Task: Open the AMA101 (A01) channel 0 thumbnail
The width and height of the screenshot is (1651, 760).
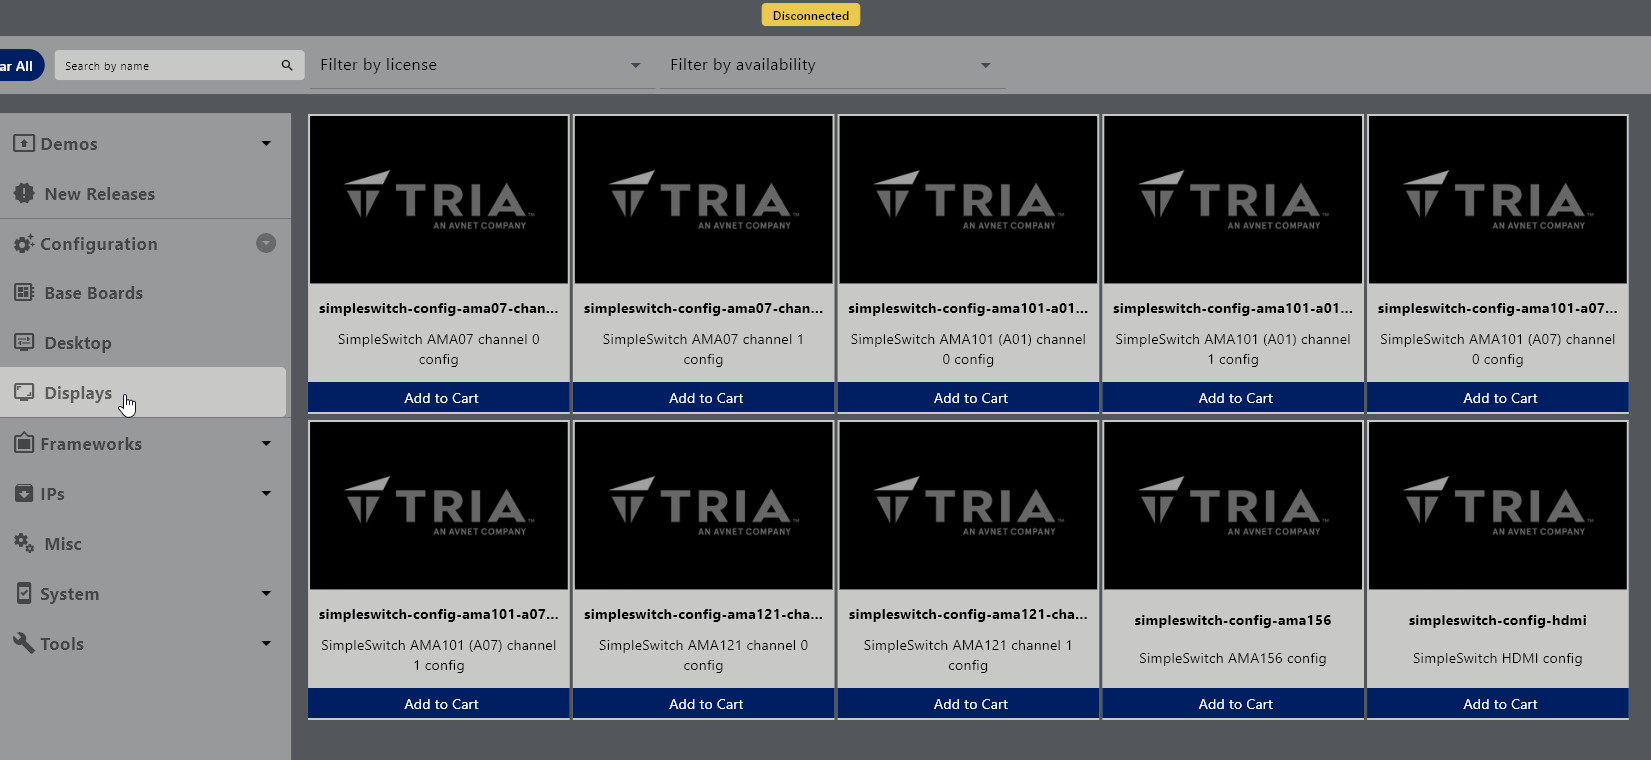Action: coord(968,200)
